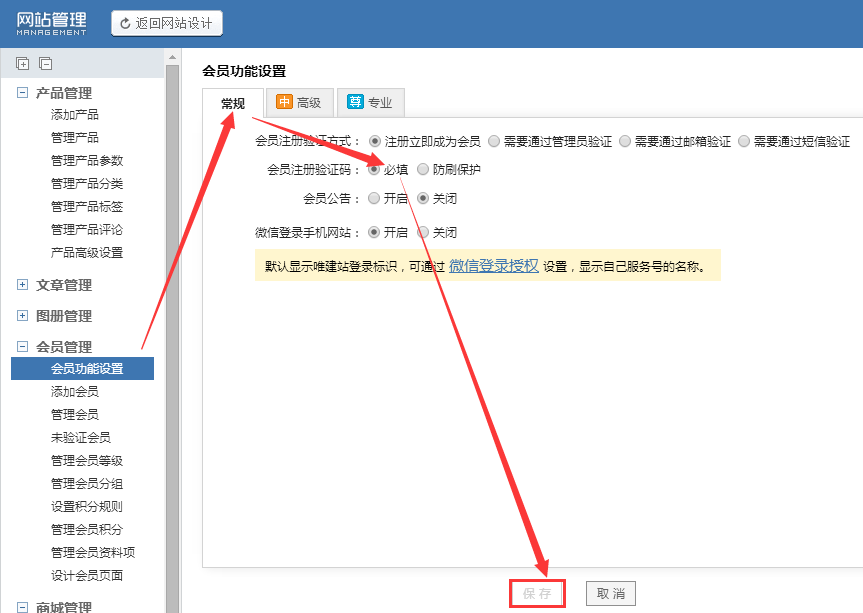The height and width of the screenshot is (613, 863).
Task: Open 未验证会员 in the sidebar
Action: tap(81, 437)
